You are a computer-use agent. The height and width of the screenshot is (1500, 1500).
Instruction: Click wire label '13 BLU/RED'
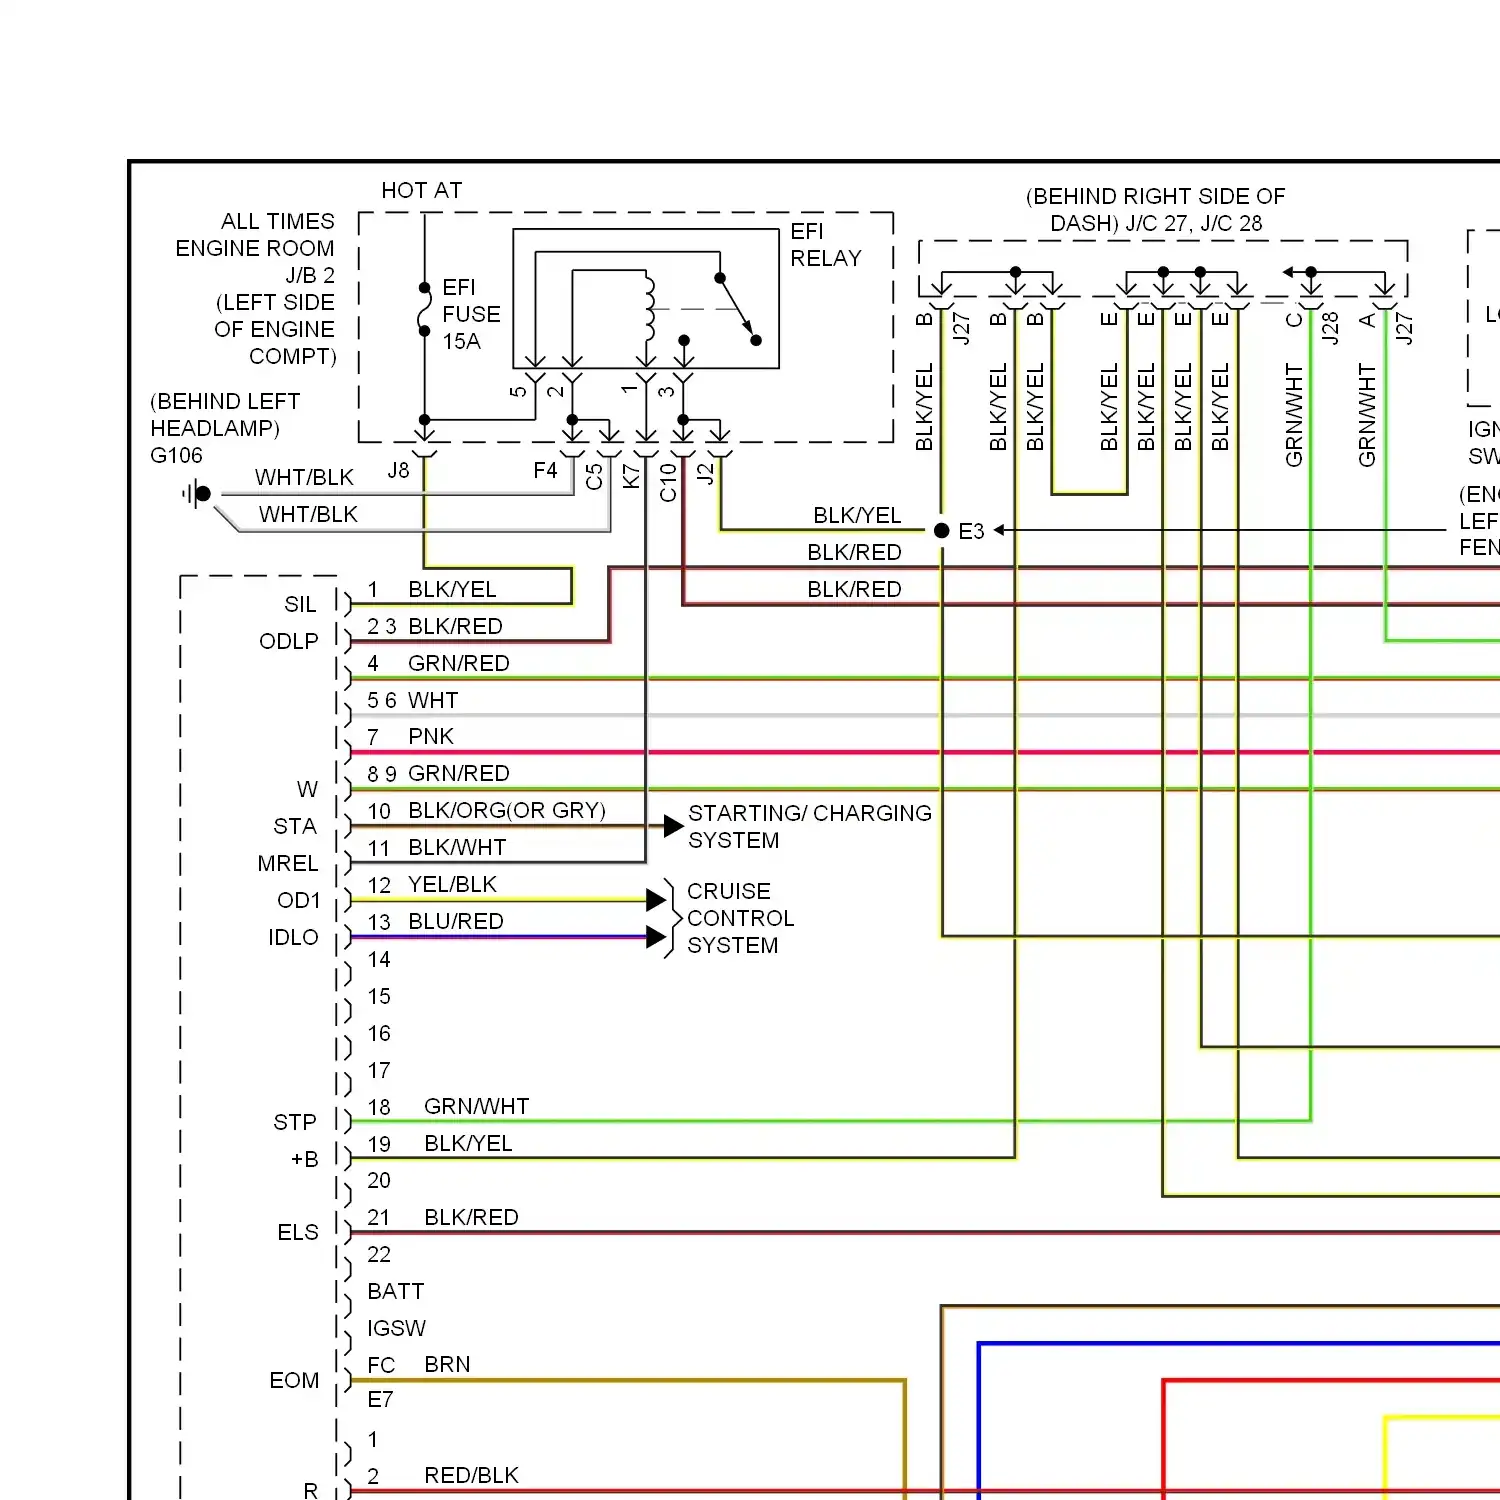pyautogui.click(x=435, y=921)
